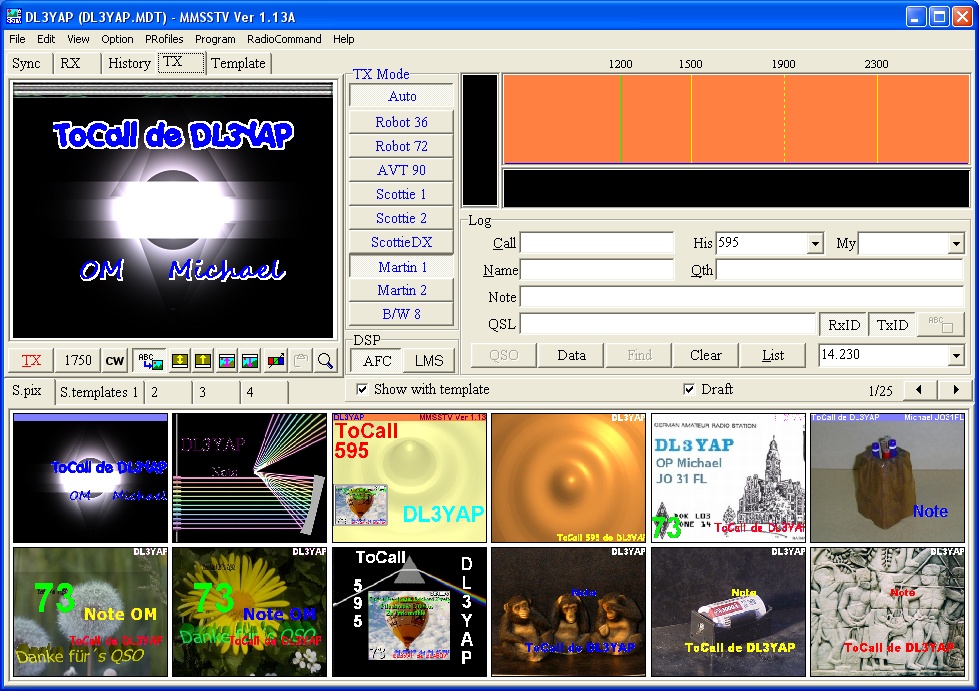Viewport: 979px width, 691px height.
Task: Select Martin 2 TX mode
Action: 401,290
